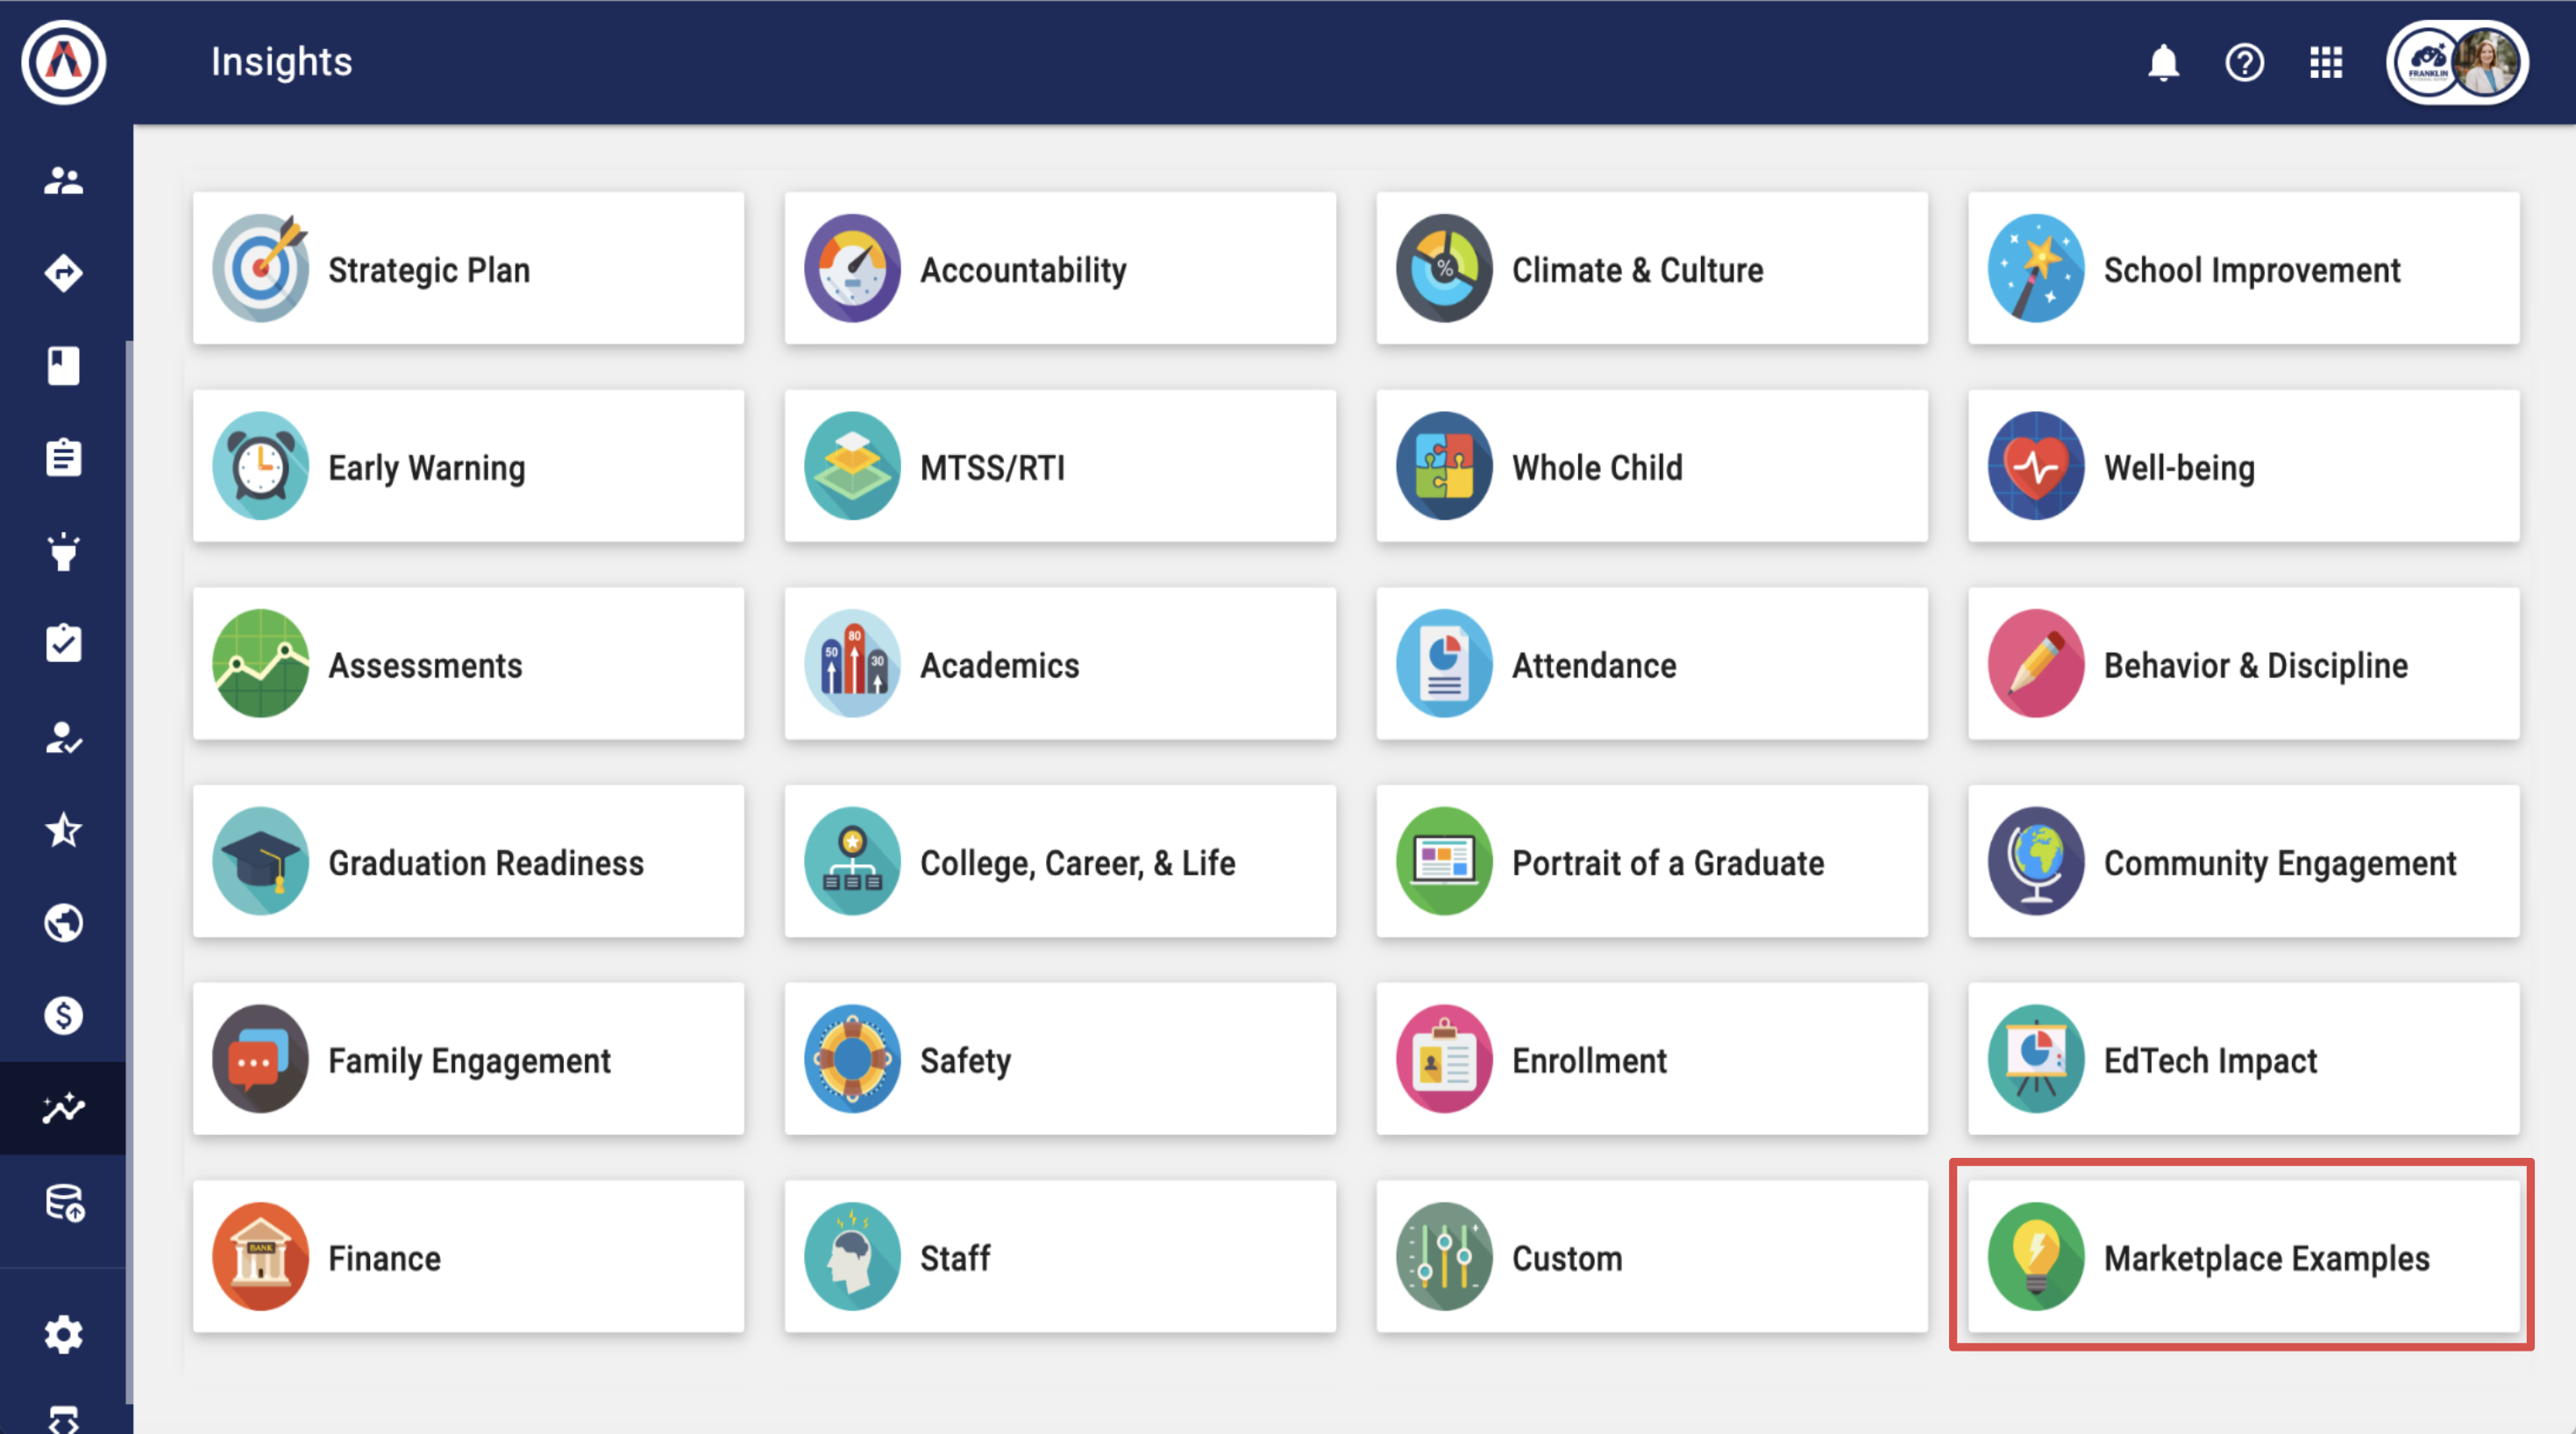
Task: Open the MTSS/RTI card
Action: tap(1060, 466)
